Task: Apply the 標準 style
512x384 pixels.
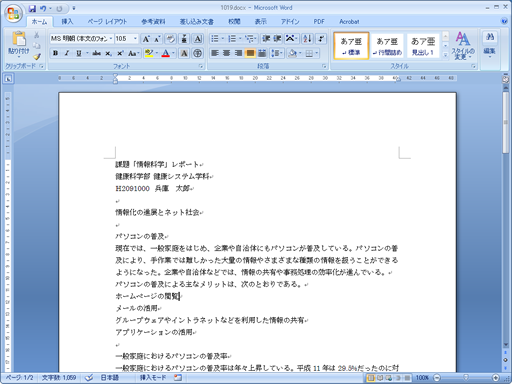Action: 351,46
